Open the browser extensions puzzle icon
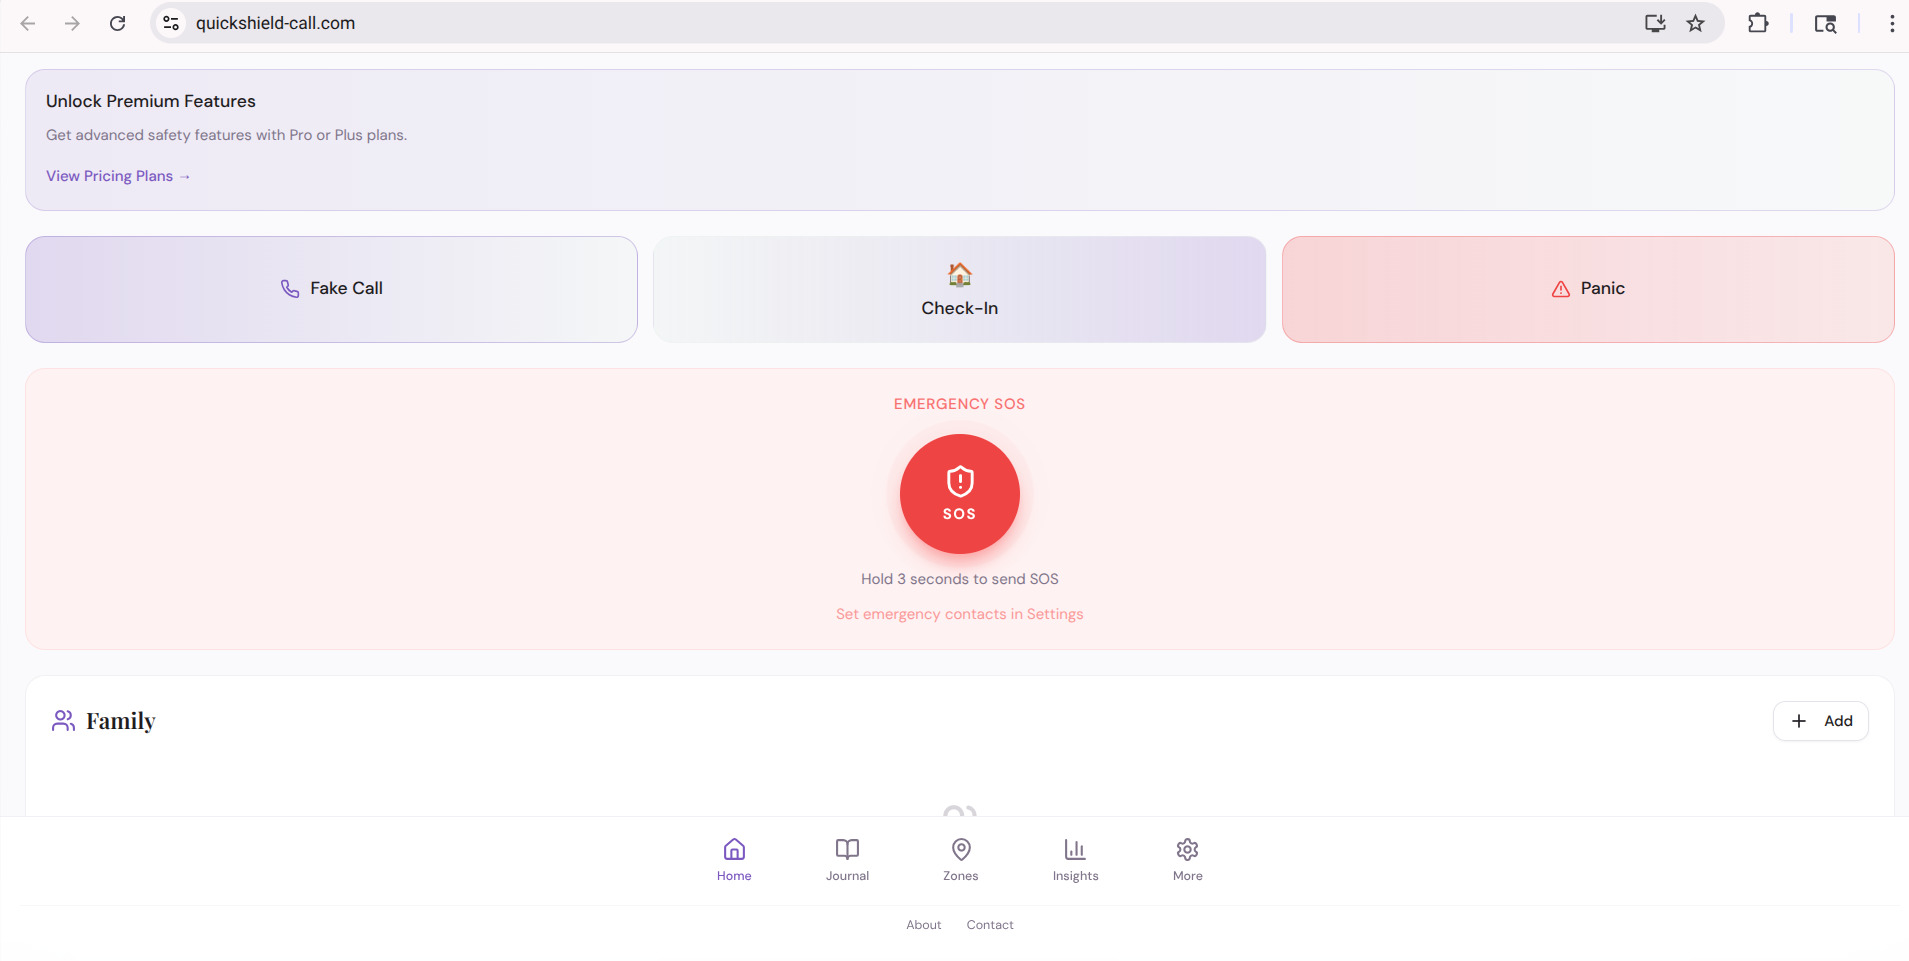 [x=1757, y=23]
